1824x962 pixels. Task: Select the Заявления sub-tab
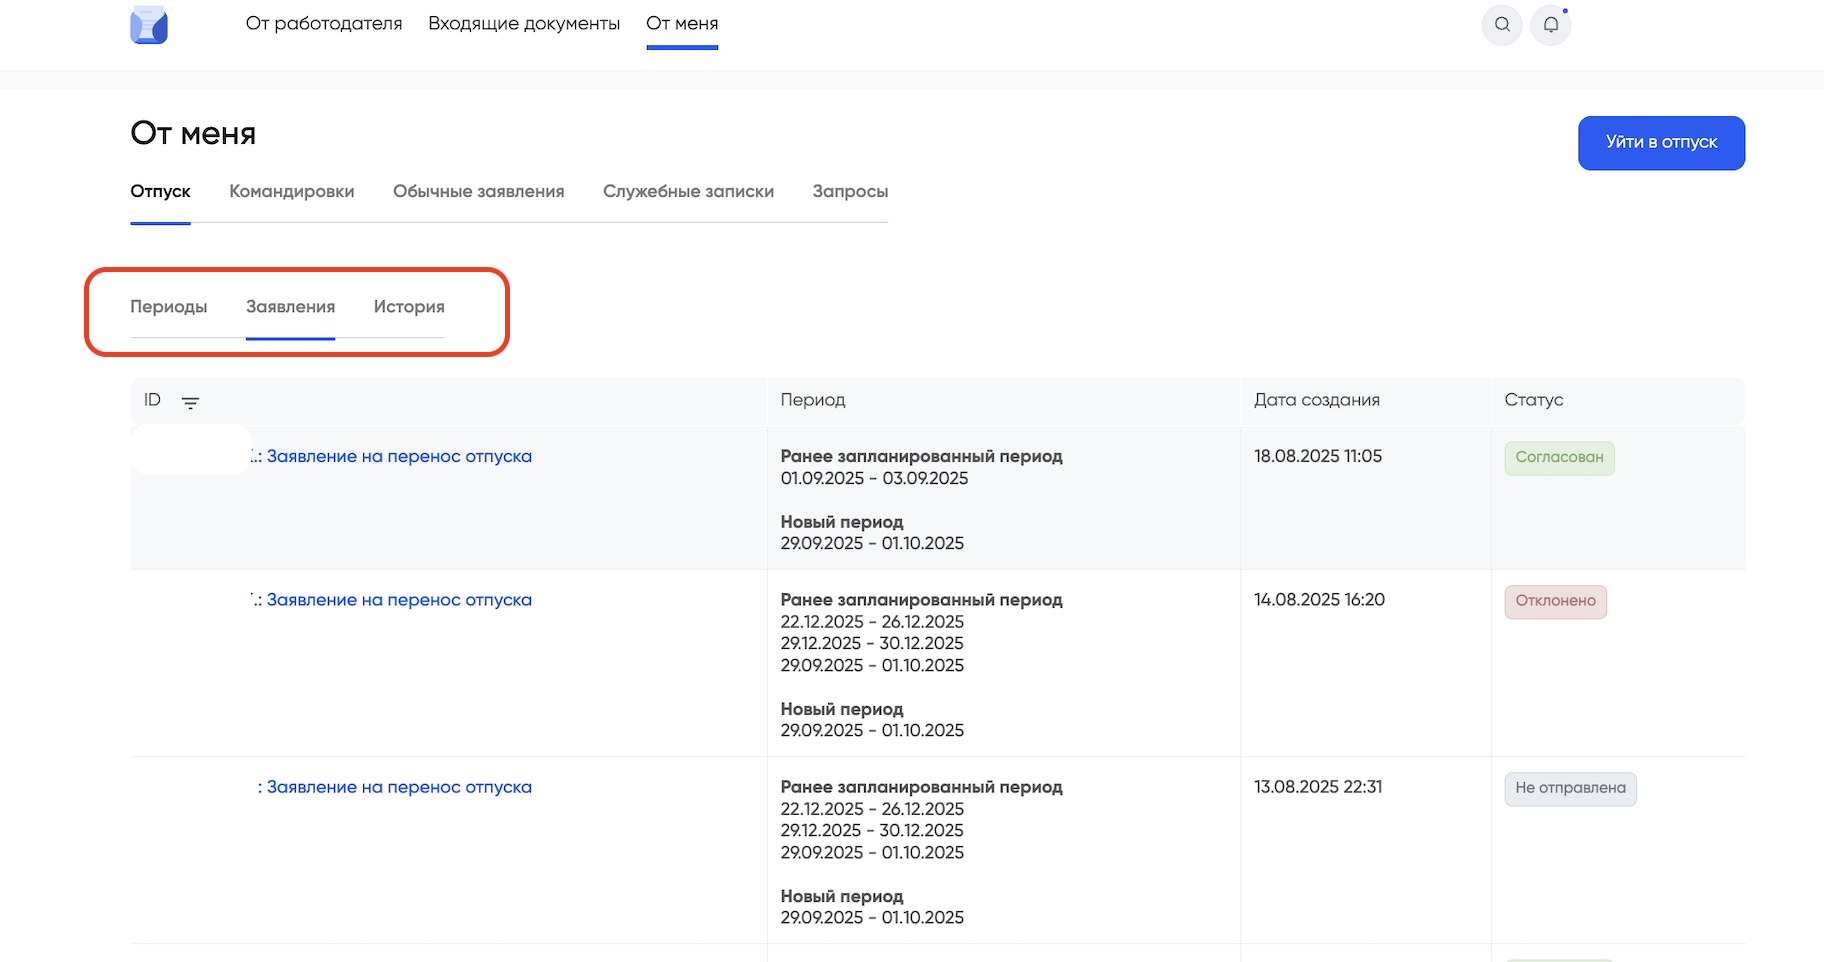coord(290,307)
